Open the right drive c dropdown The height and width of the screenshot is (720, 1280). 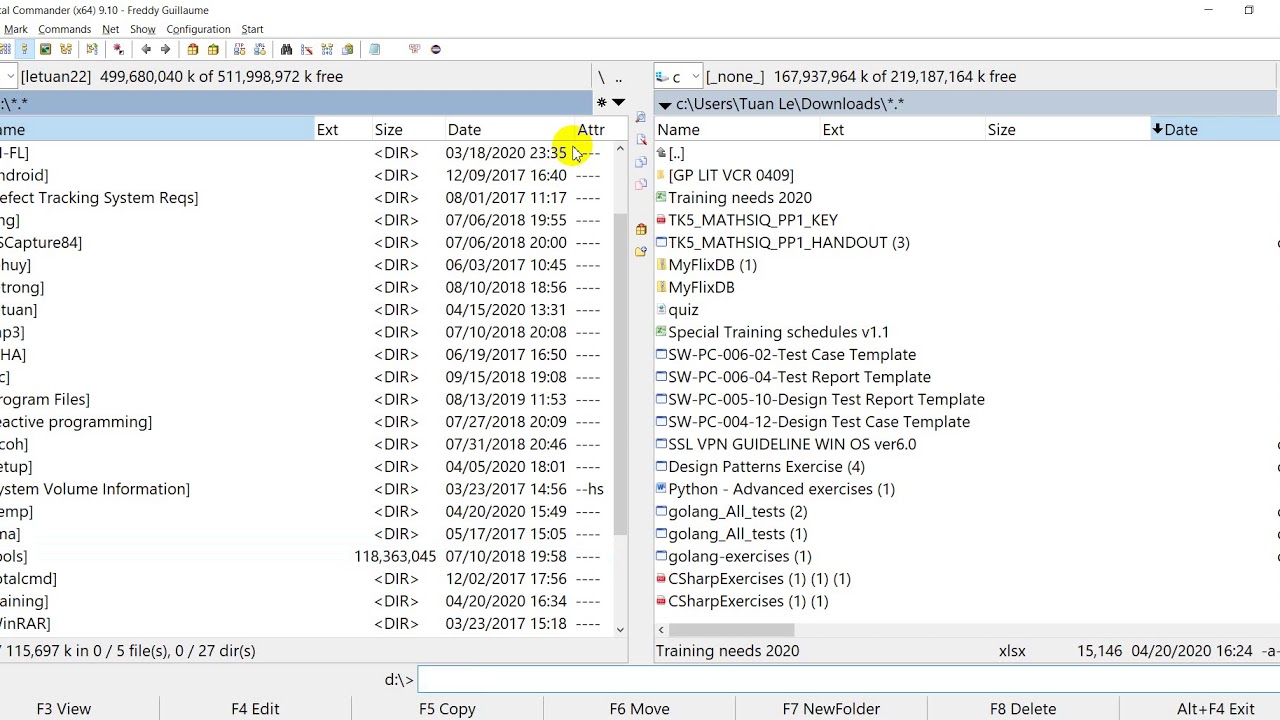(679, 77)
